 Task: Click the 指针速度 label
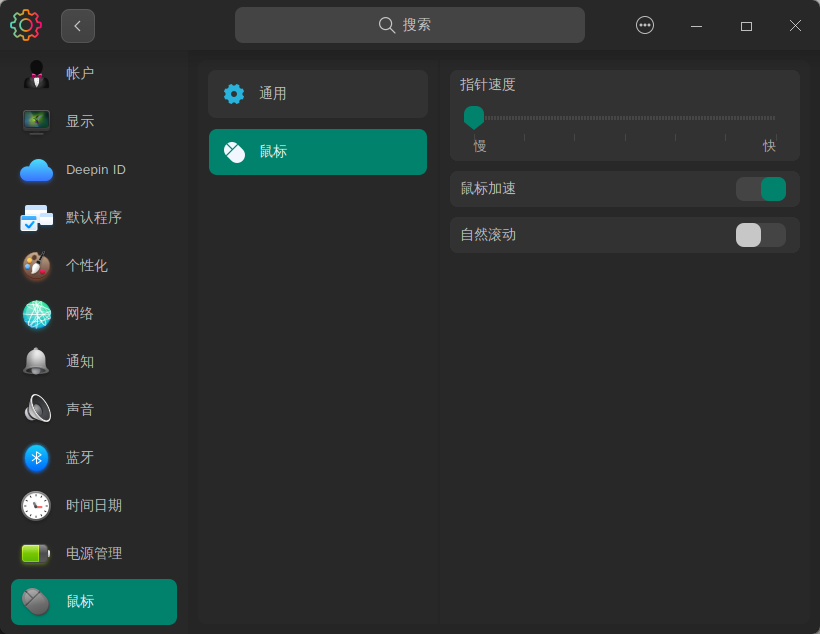pos(487,85)
